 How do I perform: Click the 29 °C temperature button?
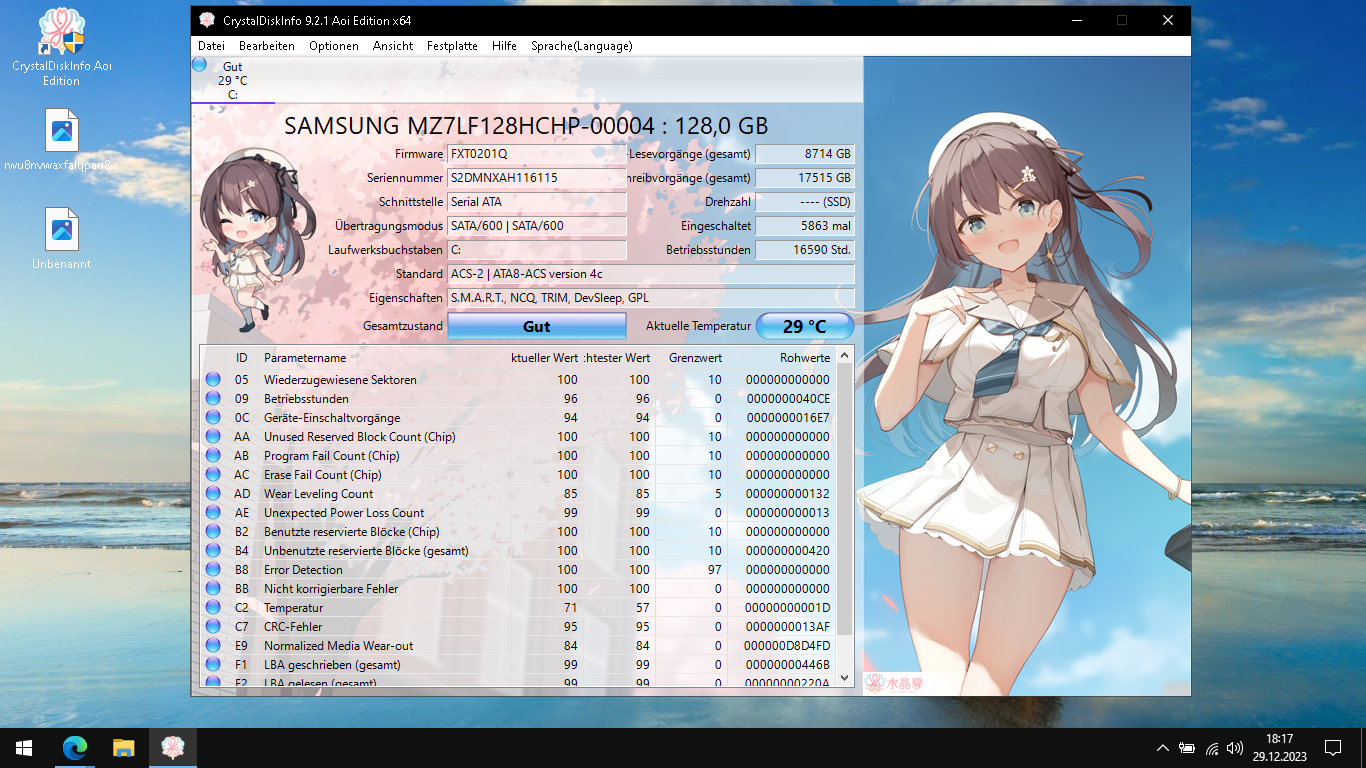click(805, 326)
